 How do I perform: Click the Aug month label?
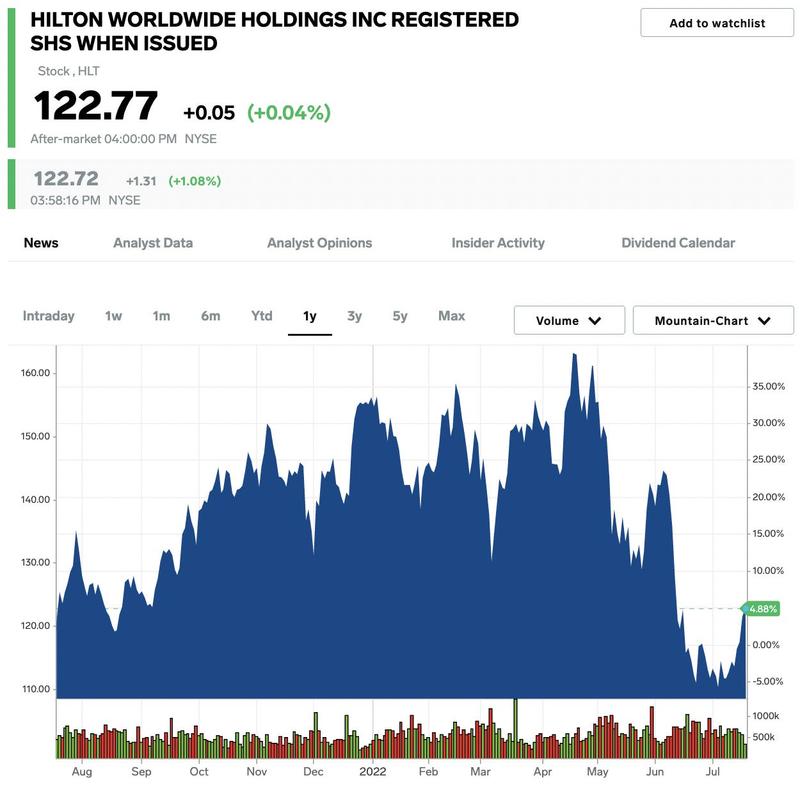click(82, 771)
